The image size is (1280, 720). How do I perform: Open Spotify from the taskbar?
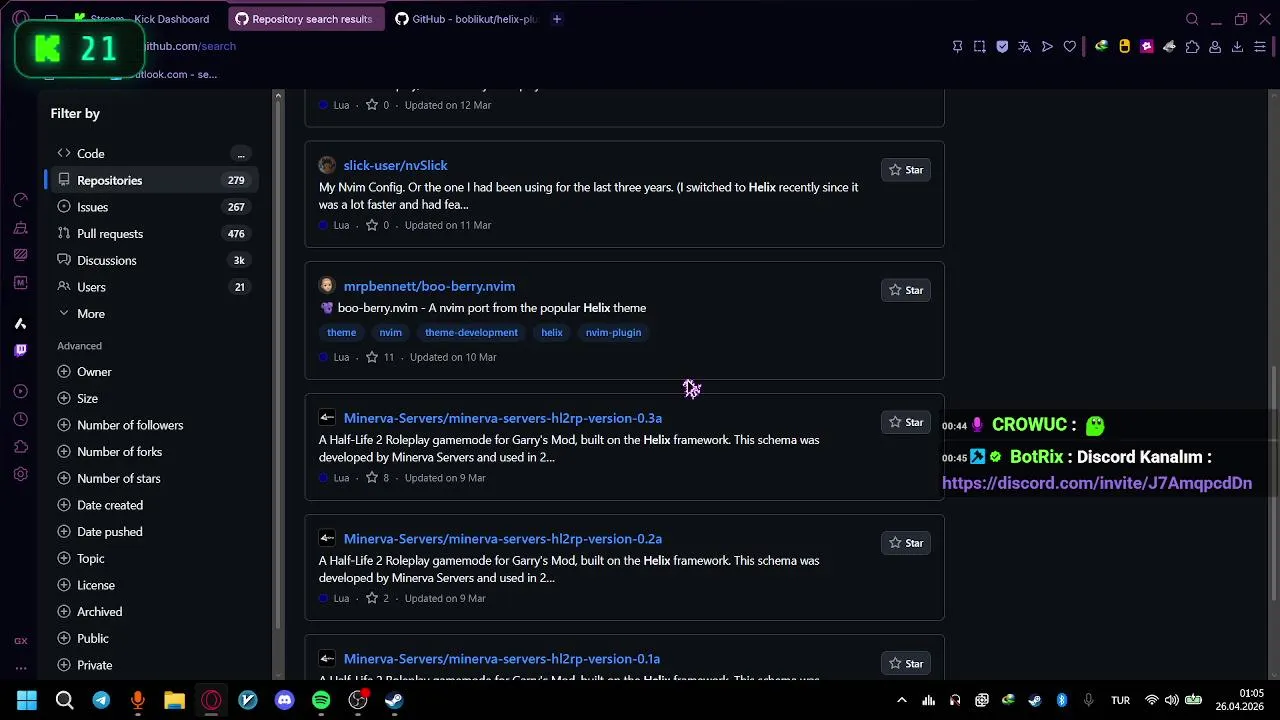321,700
